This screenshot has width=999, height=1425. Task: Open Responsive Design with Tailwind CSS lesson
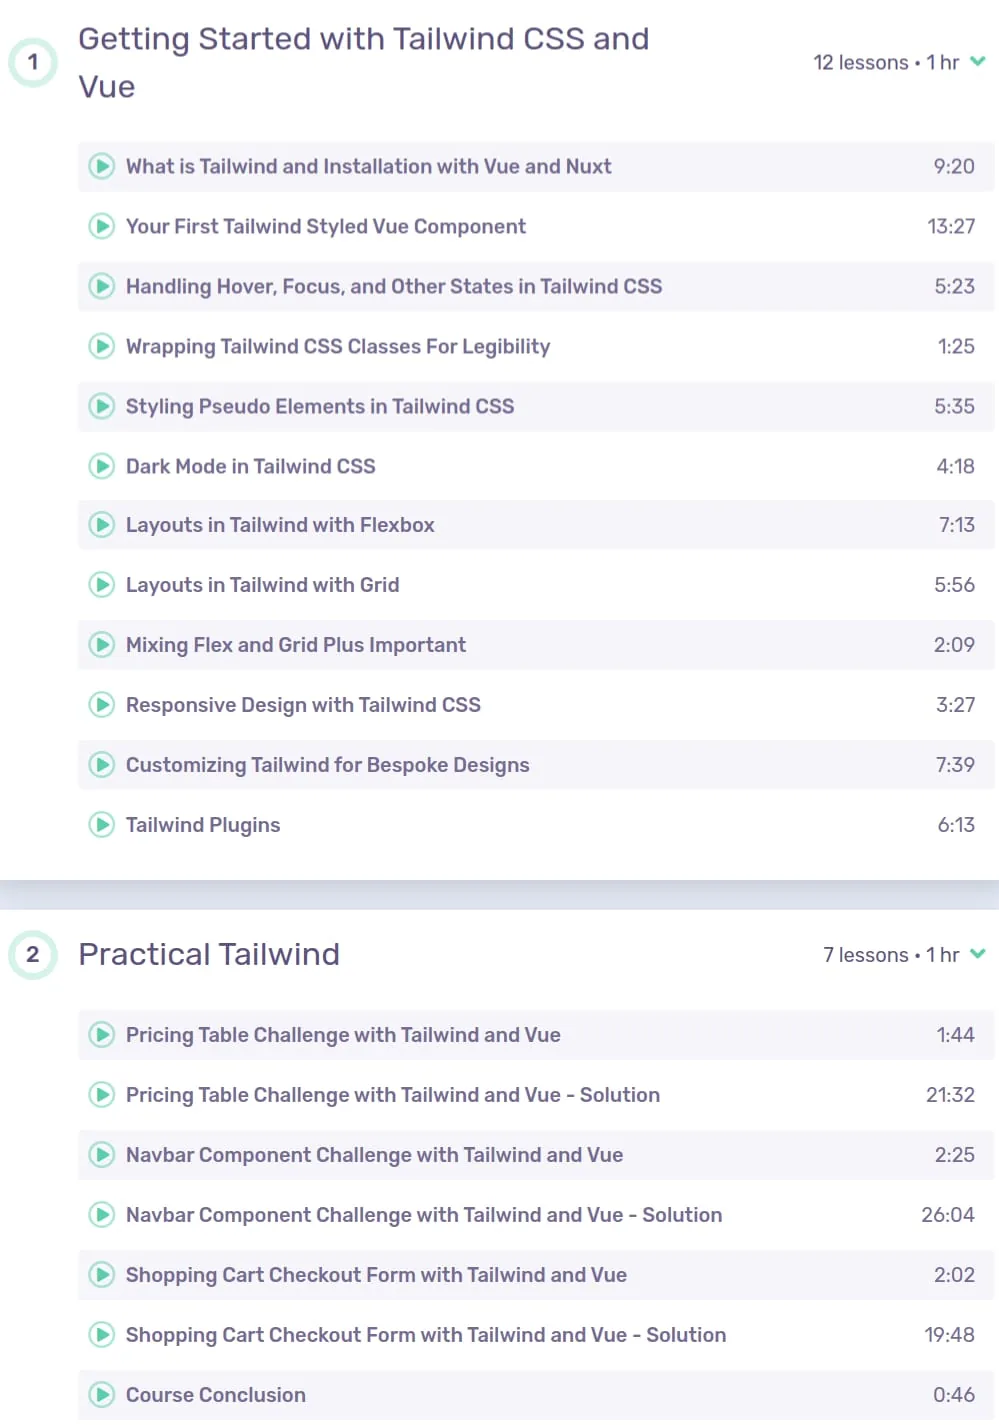tap(536, 705)
